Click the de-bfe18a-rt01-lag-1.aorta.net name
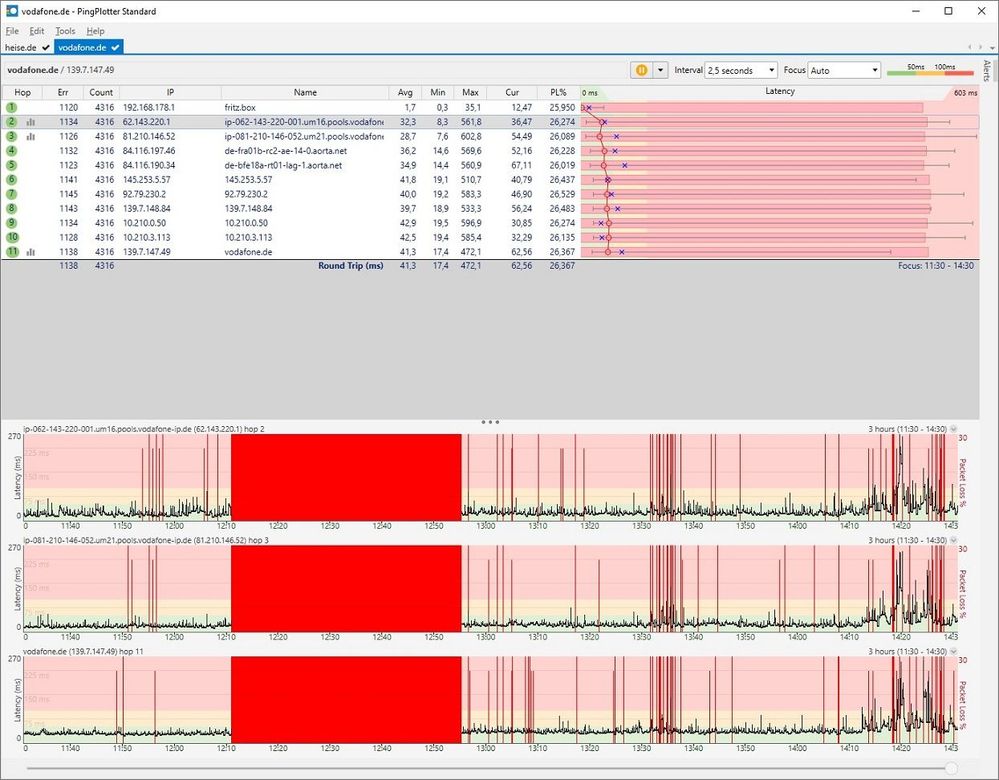Image resolution: width=999 pixels, height=780 pixels. coord(283,165)
